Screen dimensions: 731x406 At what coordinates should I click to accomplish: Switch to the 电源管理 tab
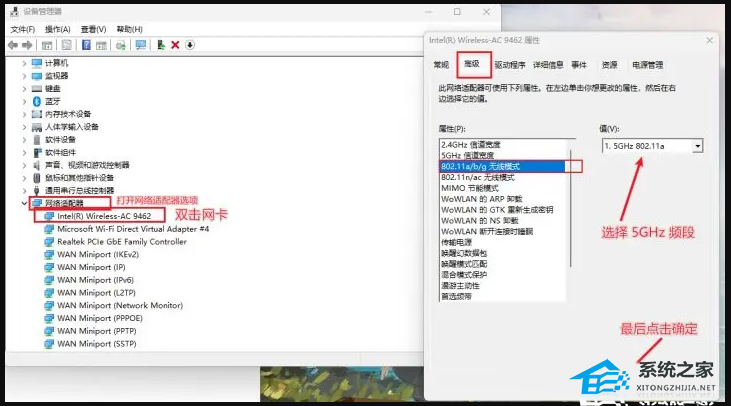point(648,65)
